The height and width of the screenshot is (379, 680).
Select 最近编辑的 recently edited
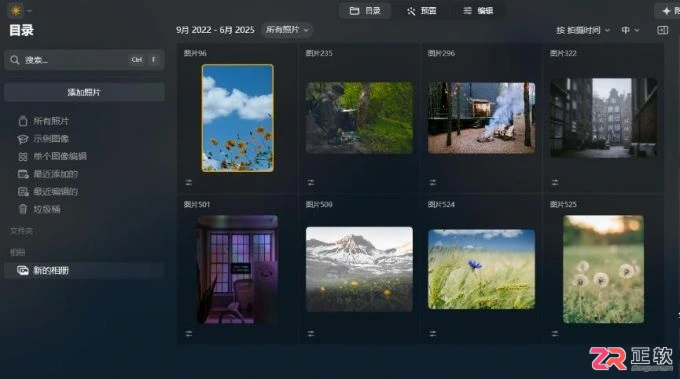click(x=56, y=192)
